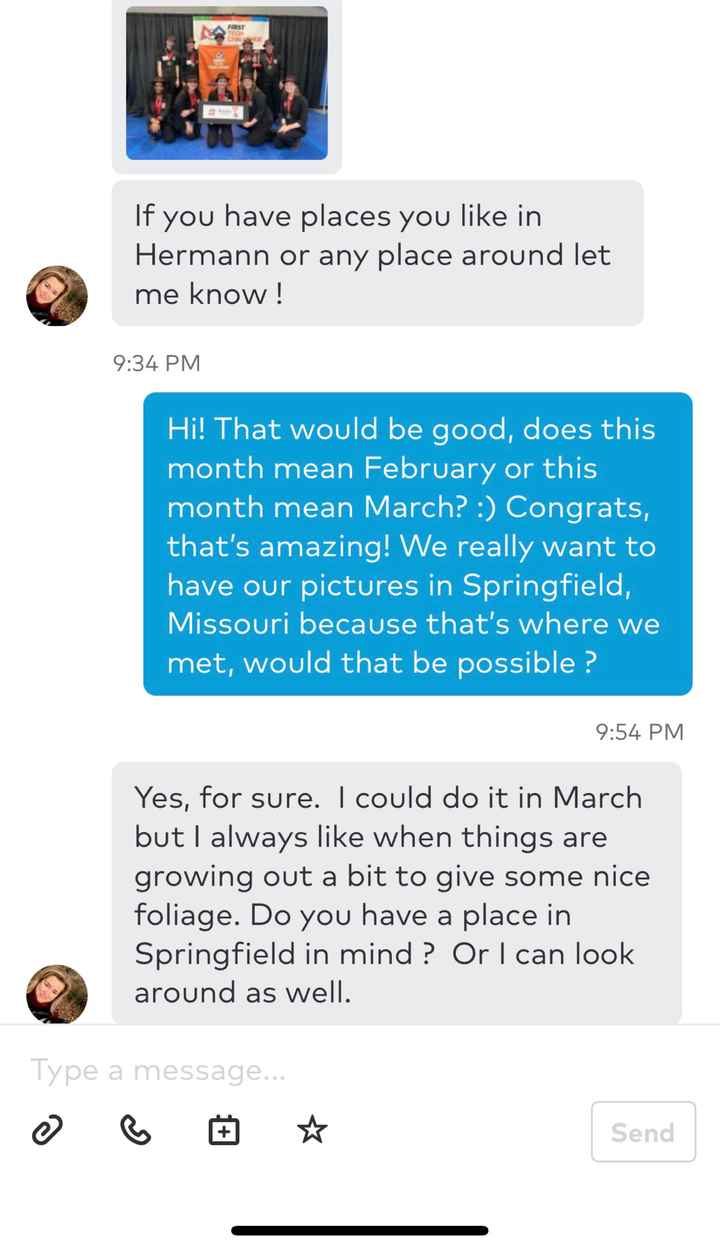Image resolution: width=720 pixels, height=1250 pixels.
Task: Select the blue sent message bubble
Action: coord(417,544)
